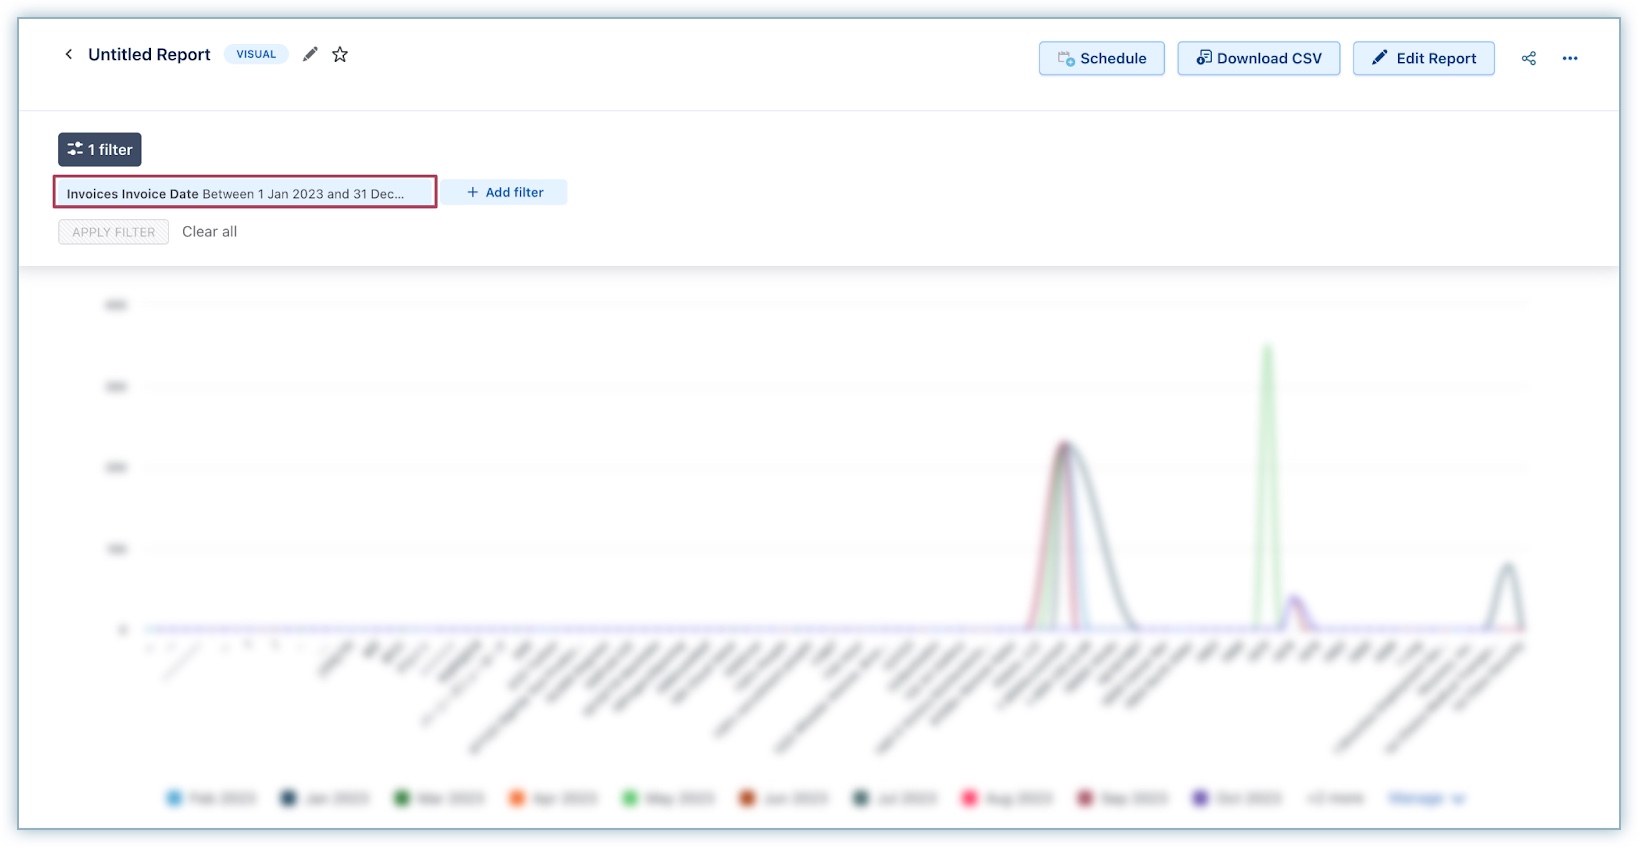Open the three-dot more options menu
Viewport: 1638px width, 847px height.
pos(1570,58)
